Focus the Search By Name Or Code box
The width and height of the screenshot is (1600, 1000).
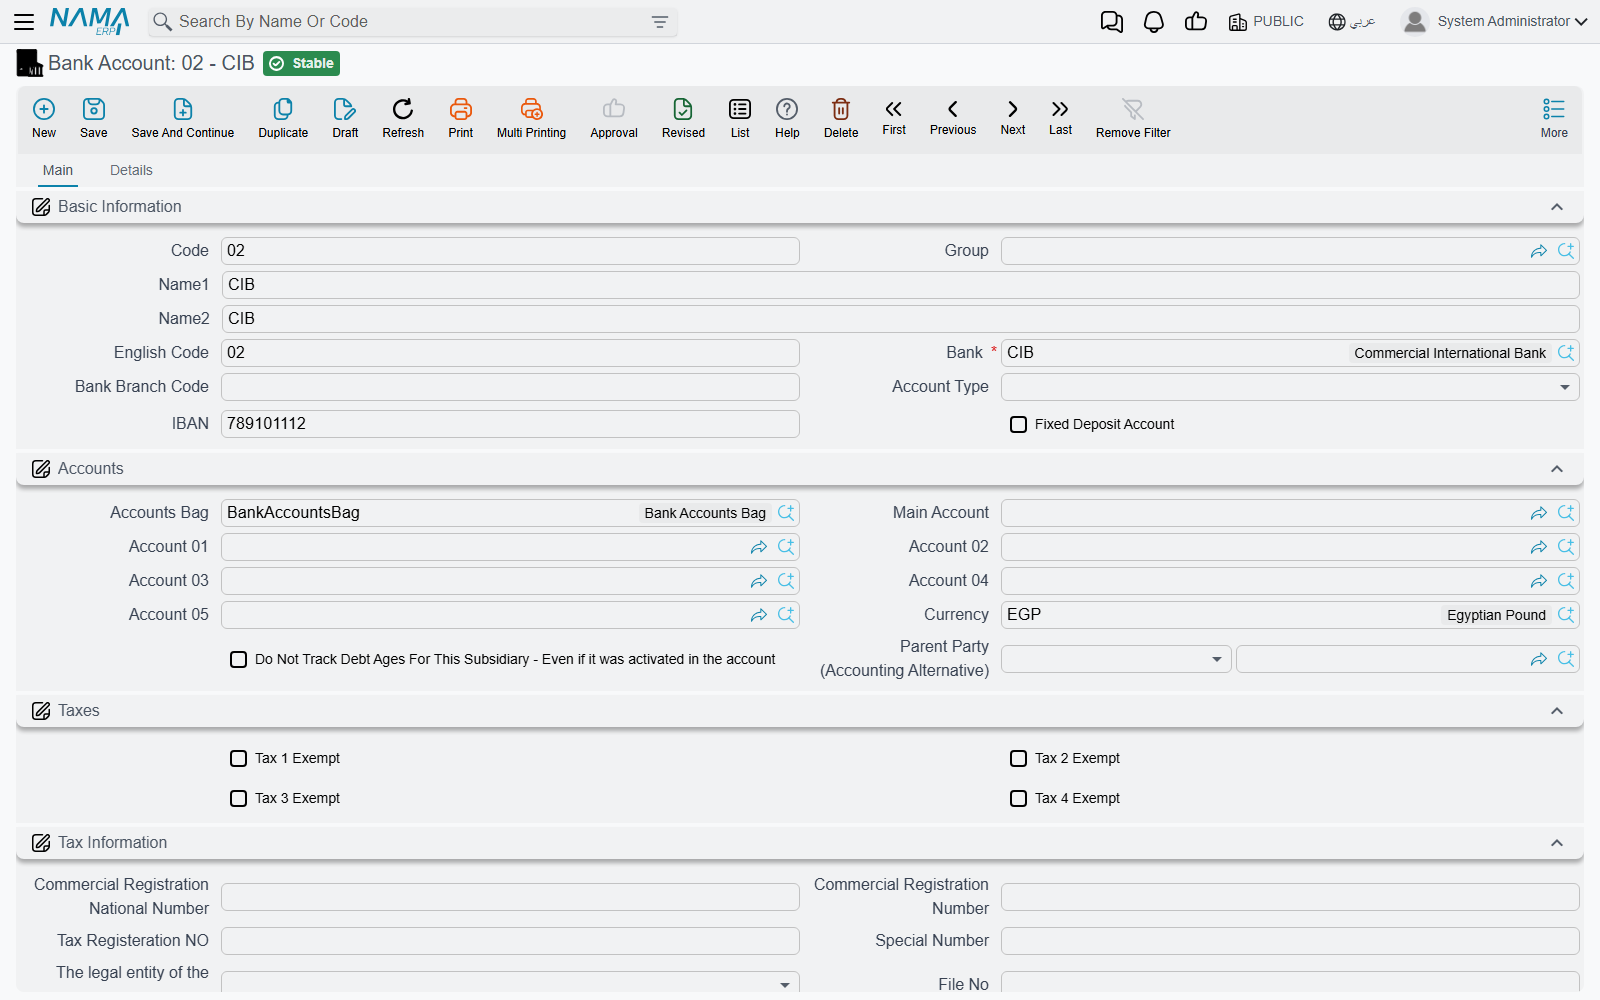click(x=413, y=22)
